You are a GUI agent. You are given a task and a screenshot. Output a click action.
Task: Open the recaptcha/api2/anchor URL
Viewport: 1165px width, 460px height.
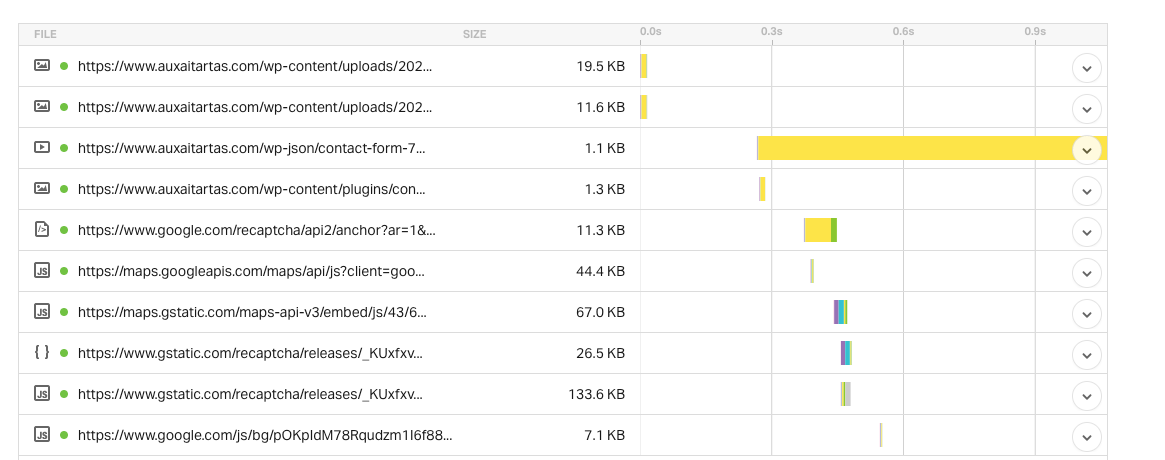(x=257, y=230)
